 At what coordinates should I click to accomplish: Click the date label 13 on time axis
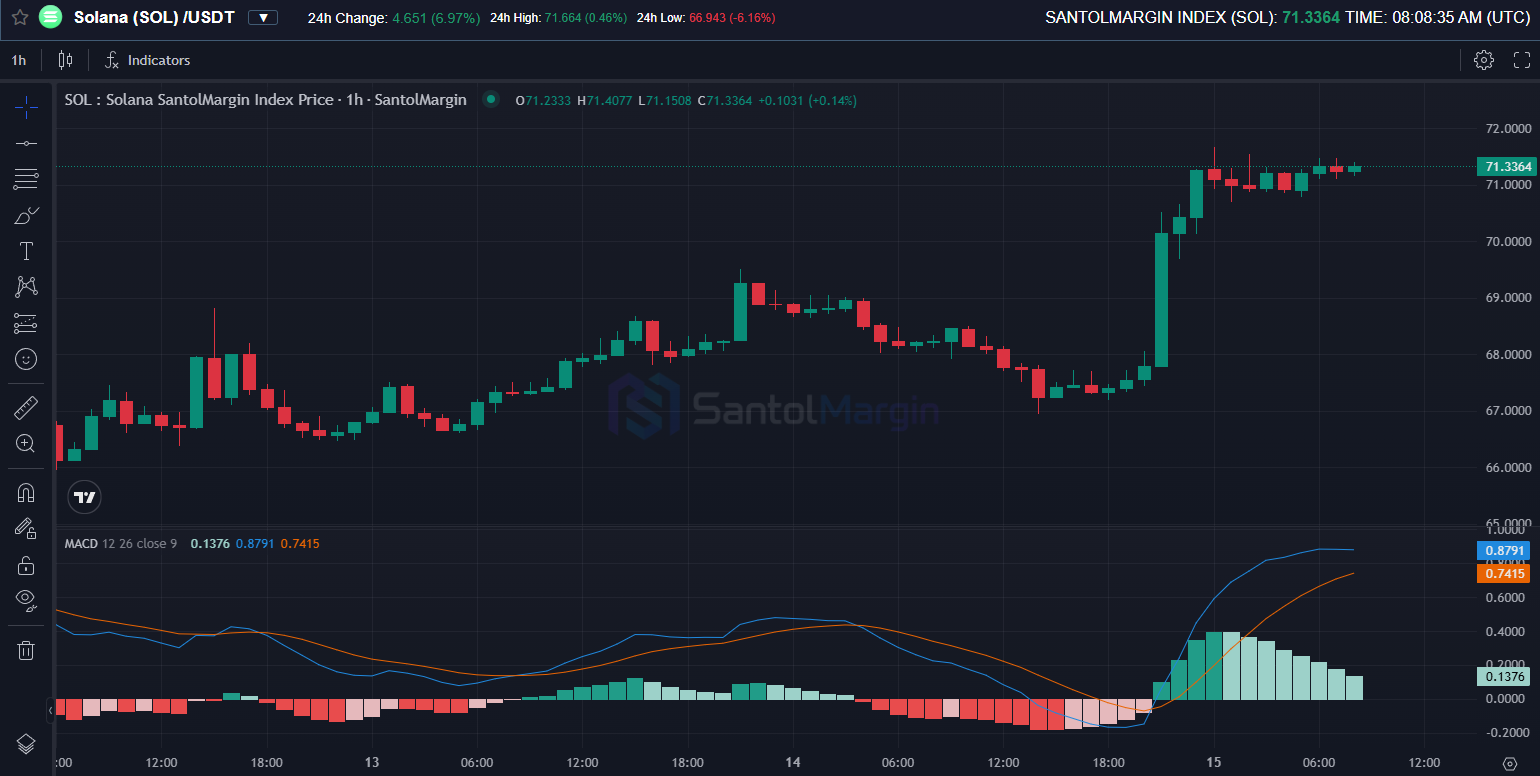[372, 763]
